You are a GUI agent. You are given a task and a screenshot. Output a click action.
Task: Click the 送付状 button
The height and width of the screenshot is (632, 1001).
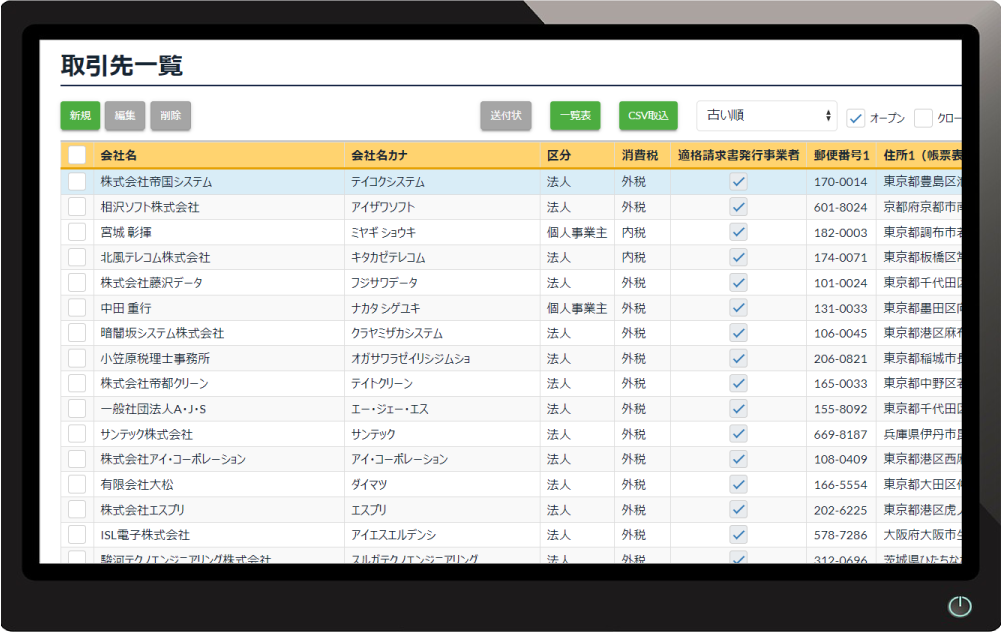click(506, 116)
